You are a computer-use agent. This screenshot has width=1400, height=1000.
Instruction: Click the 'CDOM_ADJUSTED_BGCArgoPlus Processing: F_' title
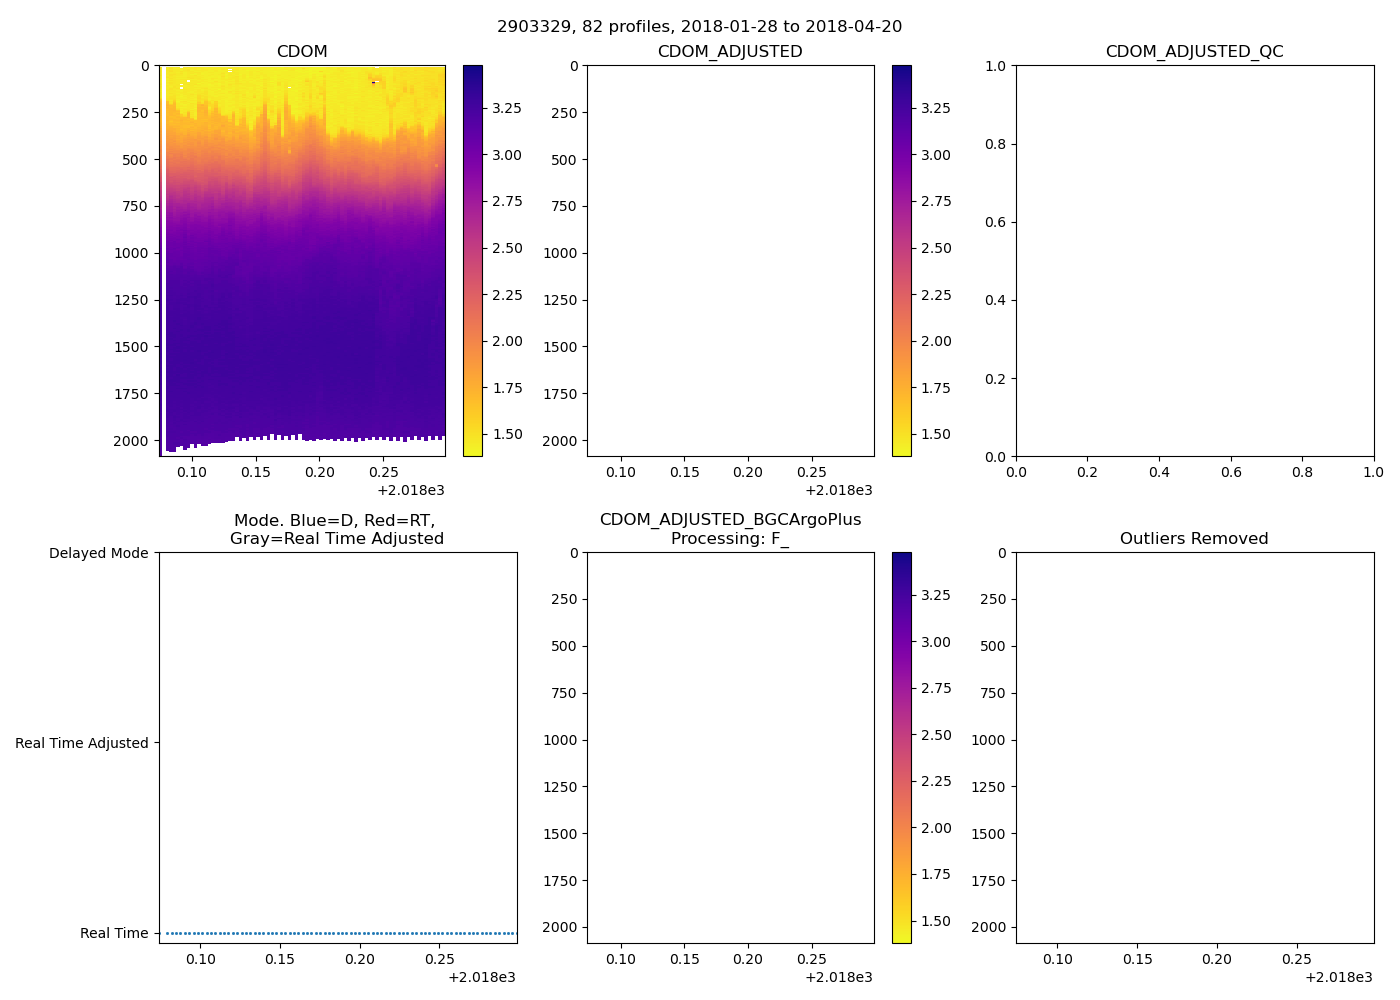click(x=730, y=529)
